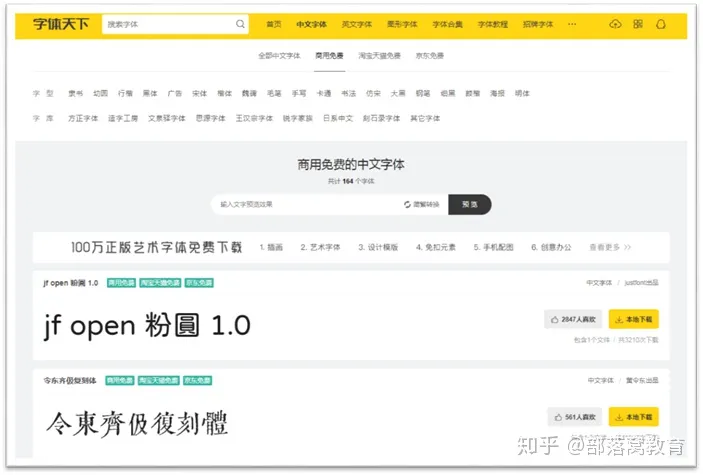703x475 pixels.
Task: Filter by 钢笔 font type
Action: click(x=423, y=93)
